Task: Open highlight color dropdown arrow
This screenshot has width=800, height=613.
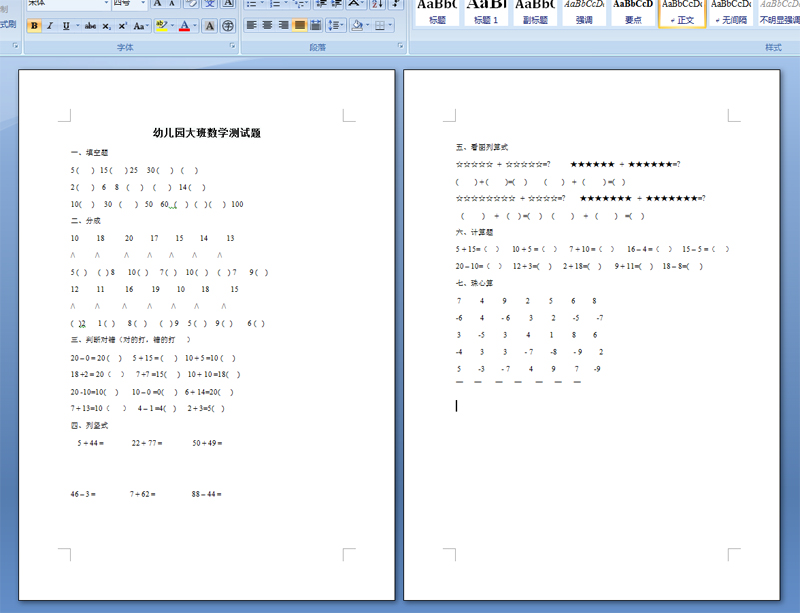Action: pos(172,26)
